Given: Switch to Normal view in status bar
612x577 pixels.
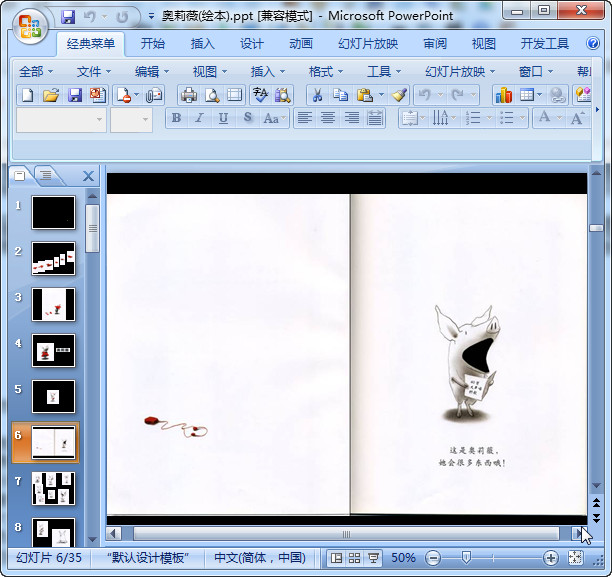Looking at the screenshot, I should point(336,558).
